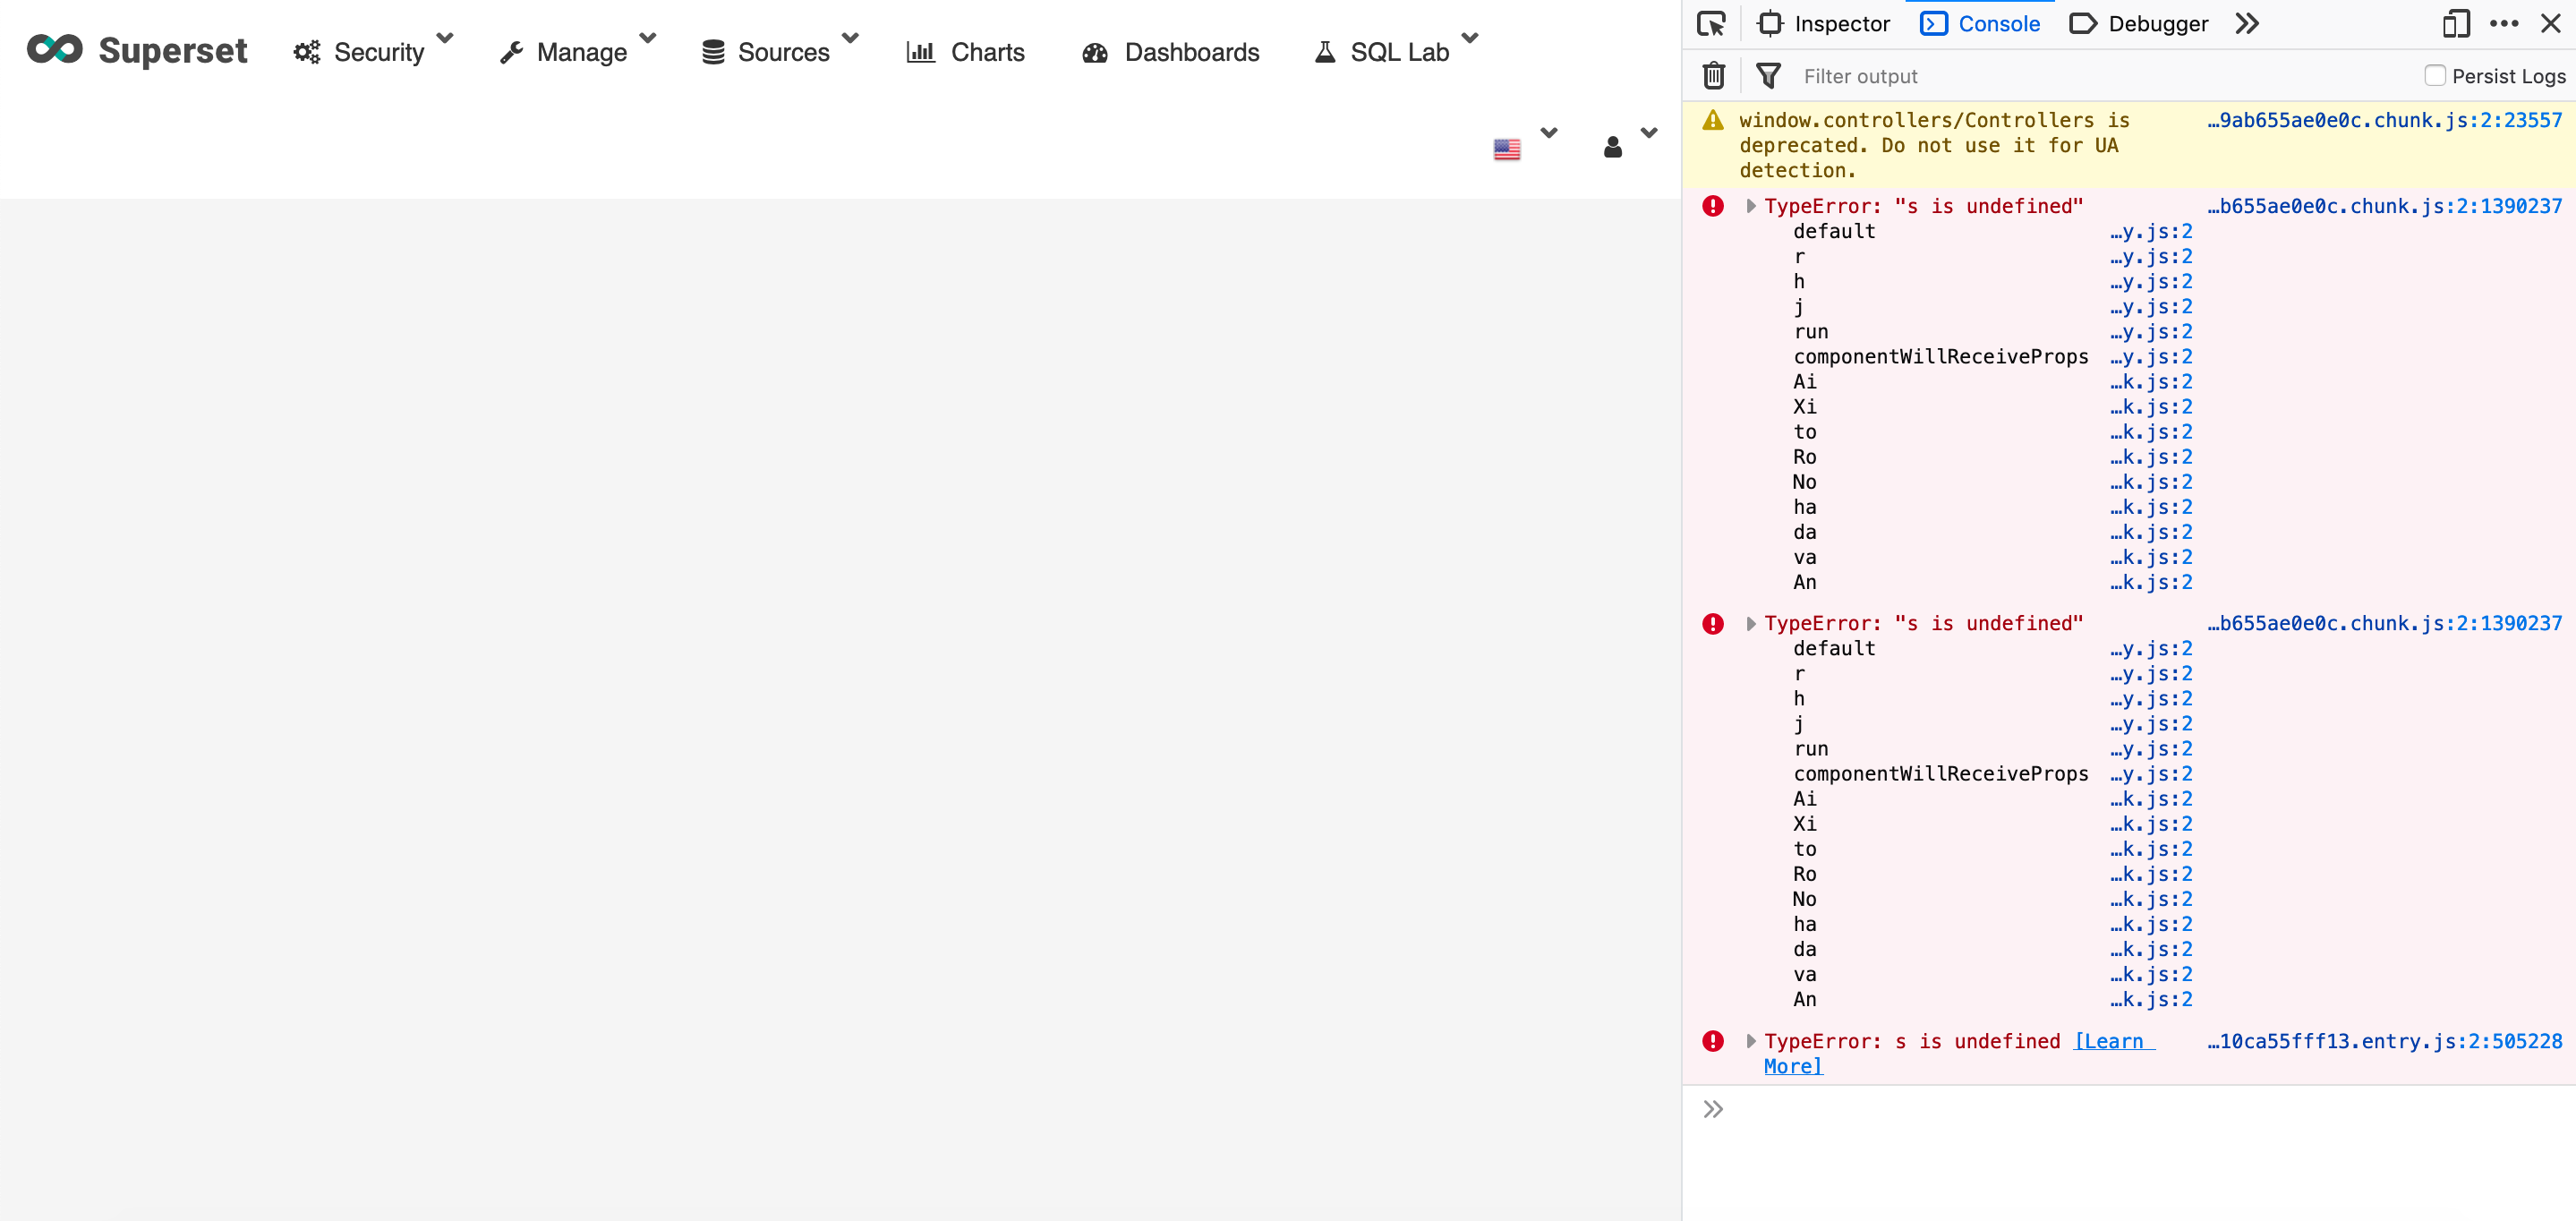Expand the first TypeError stack trace
This screenshot has height=1221, width=2576.
tap(1751, 205)
